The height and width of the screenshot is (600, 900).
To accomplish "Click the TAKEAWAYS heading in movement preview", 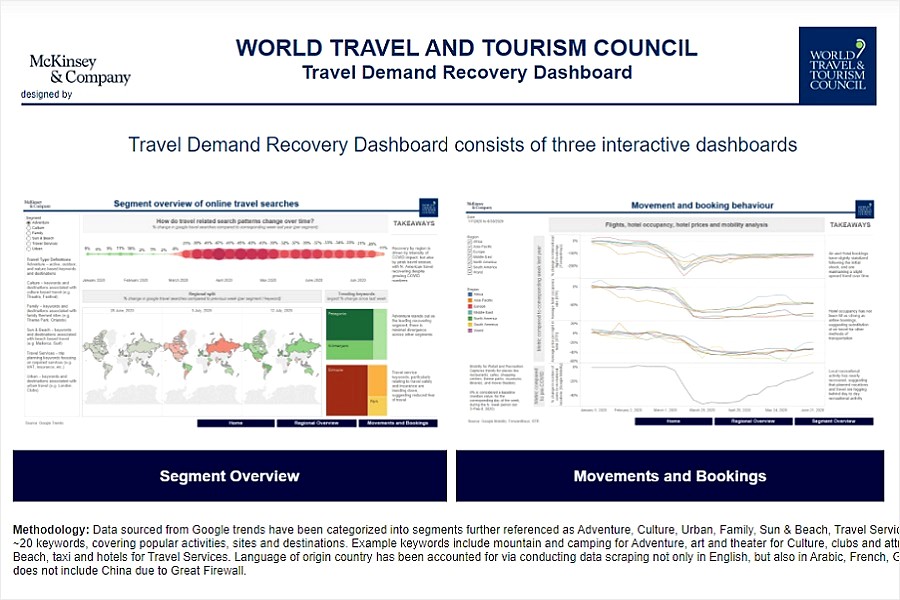I will tap(850, 224).
